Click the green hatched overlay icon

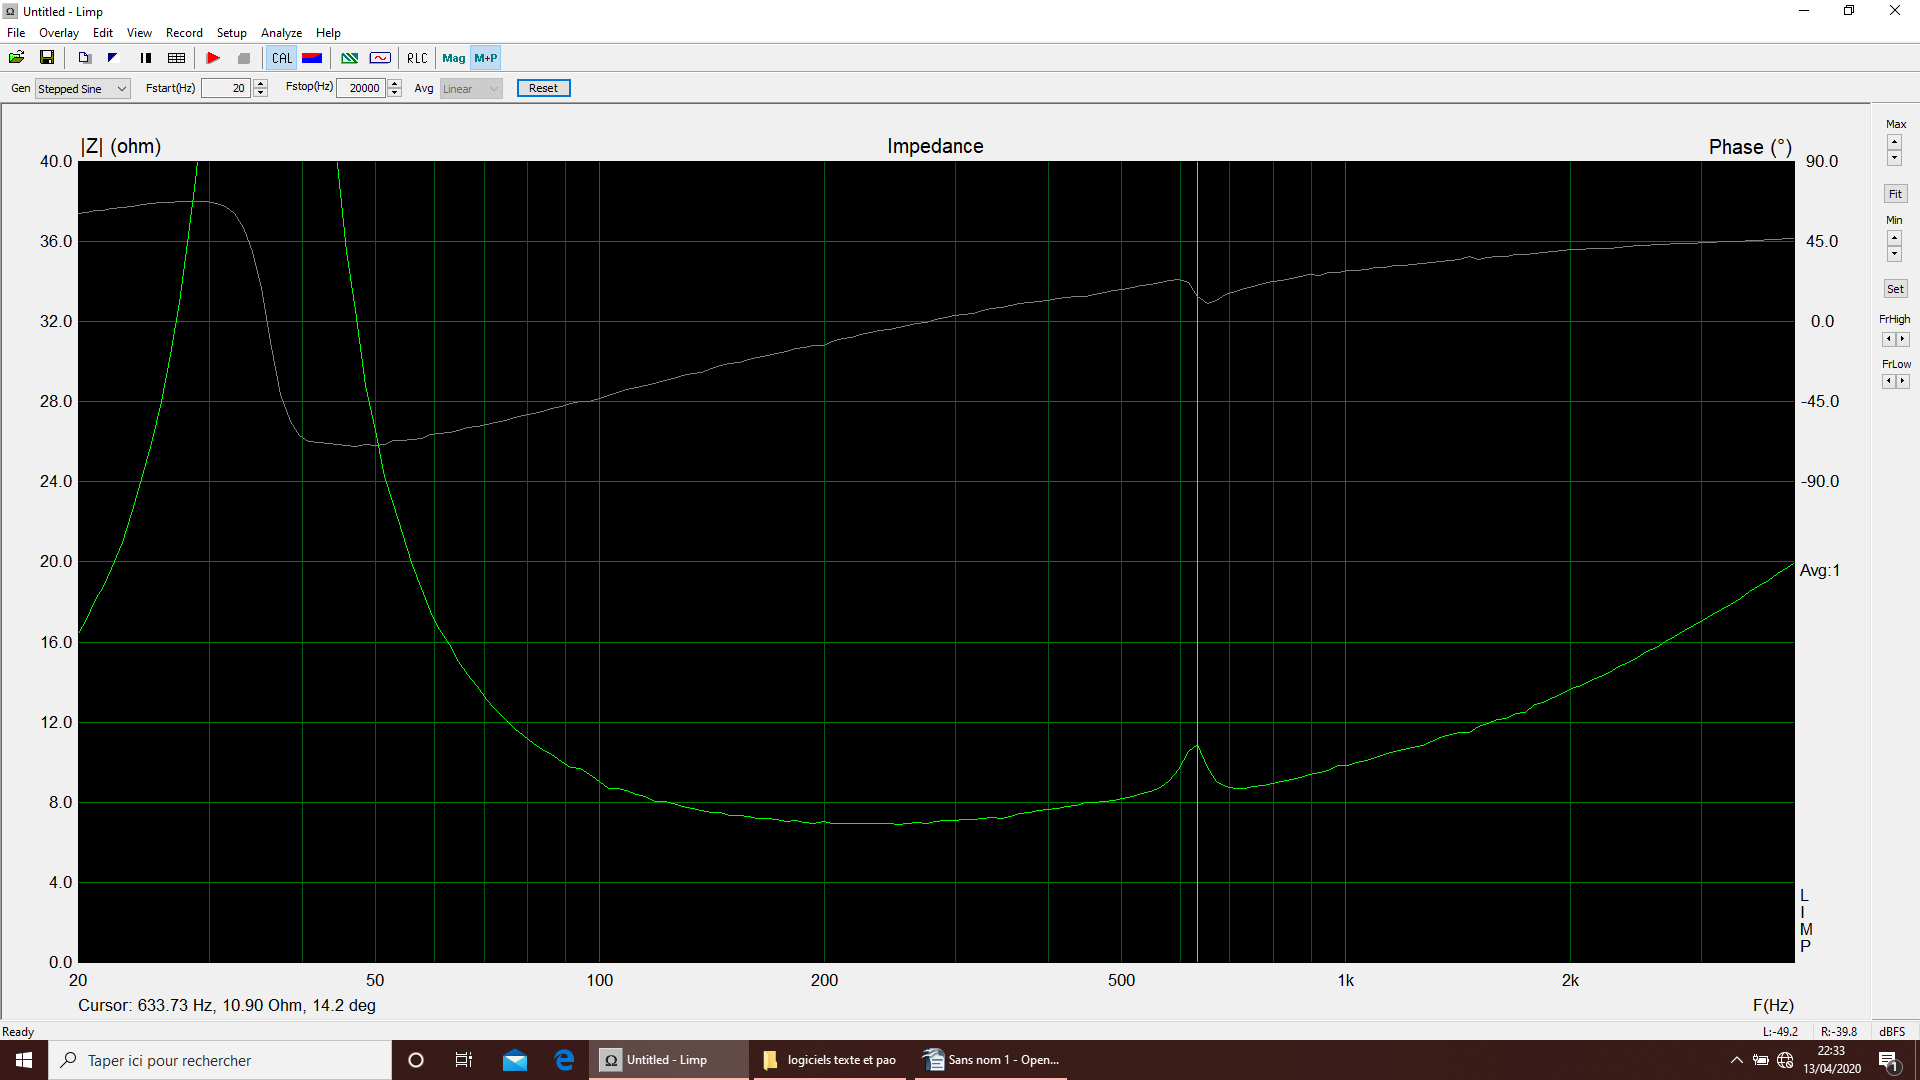tap(349, 58)
